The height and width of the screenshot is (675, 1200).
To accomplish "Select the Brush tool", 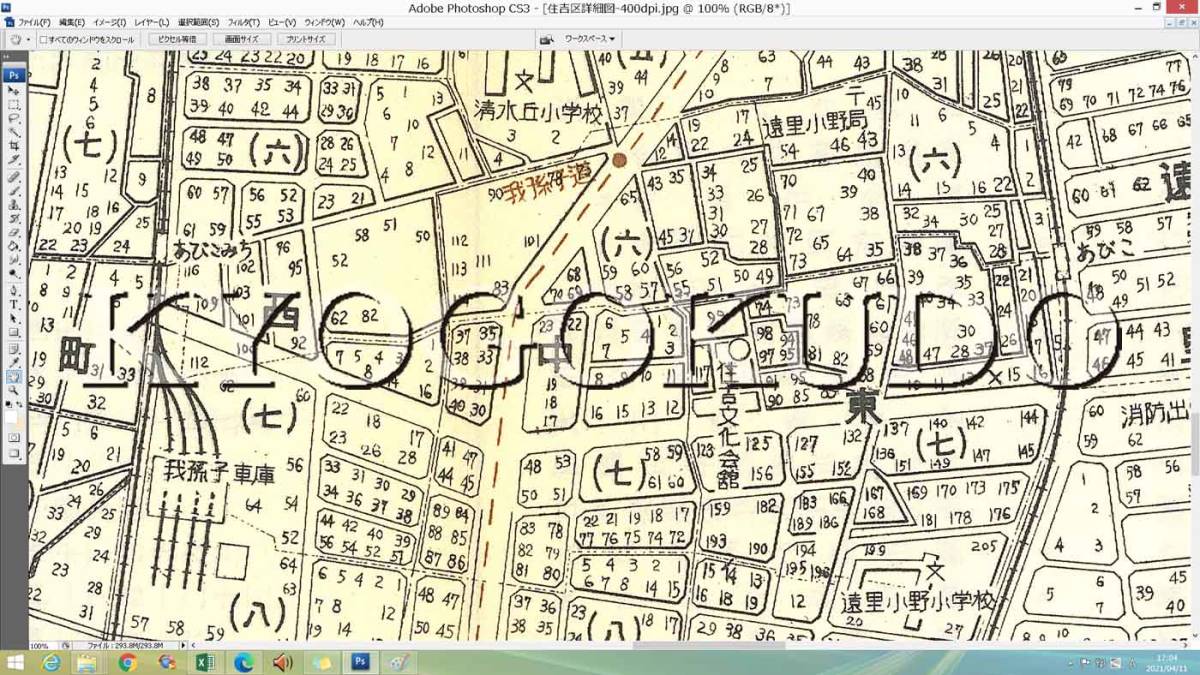I will 14,190.
